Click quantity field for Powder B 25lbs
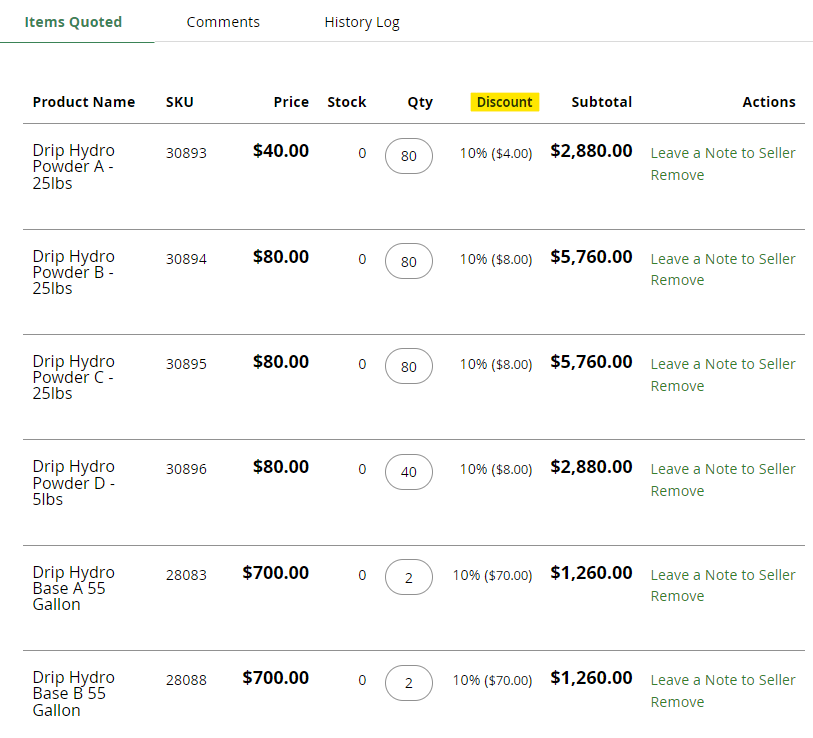The width and height of the screenshot is (813, 738). (409, 261)
